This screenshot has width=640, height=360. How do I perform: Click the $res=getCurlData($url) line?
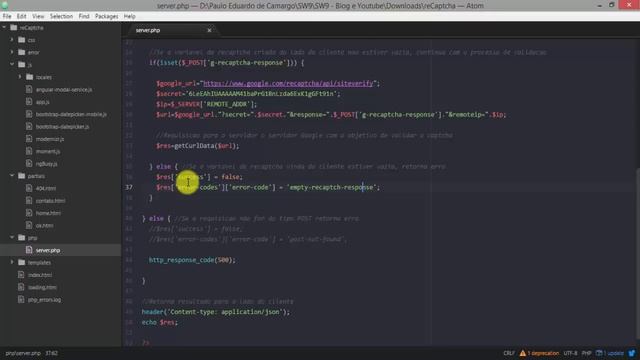[198, 146]
